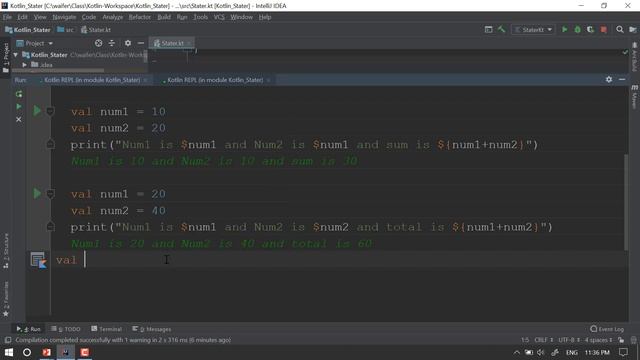Image resolution: width=640 pixels, height=360 pixels.
Task: Open Project panel settings gear
Action: 128,43
